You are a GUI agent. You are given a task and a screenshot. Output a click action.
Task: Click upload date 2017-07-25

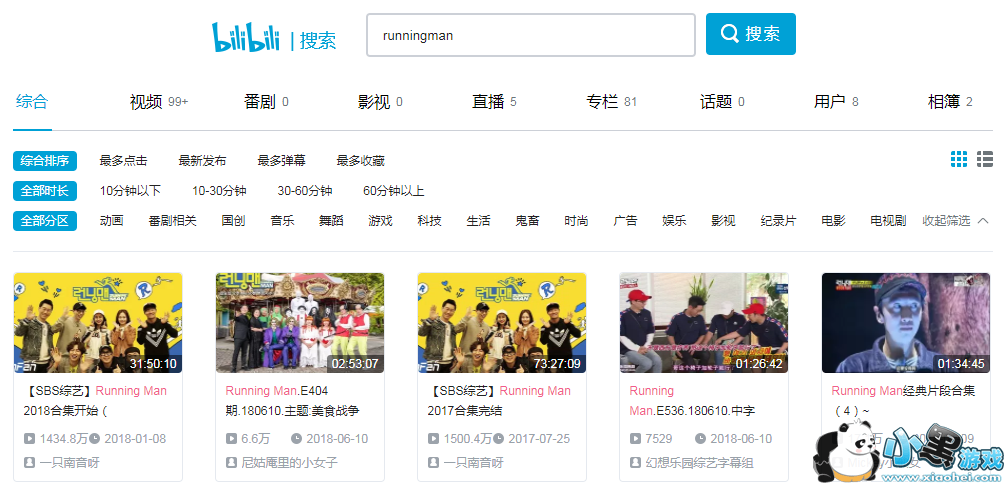coord(531,439)
